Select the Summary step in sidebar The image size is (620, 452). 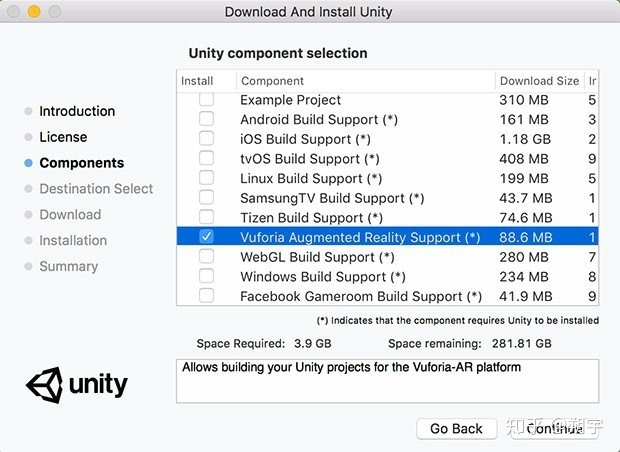(68, 267)
